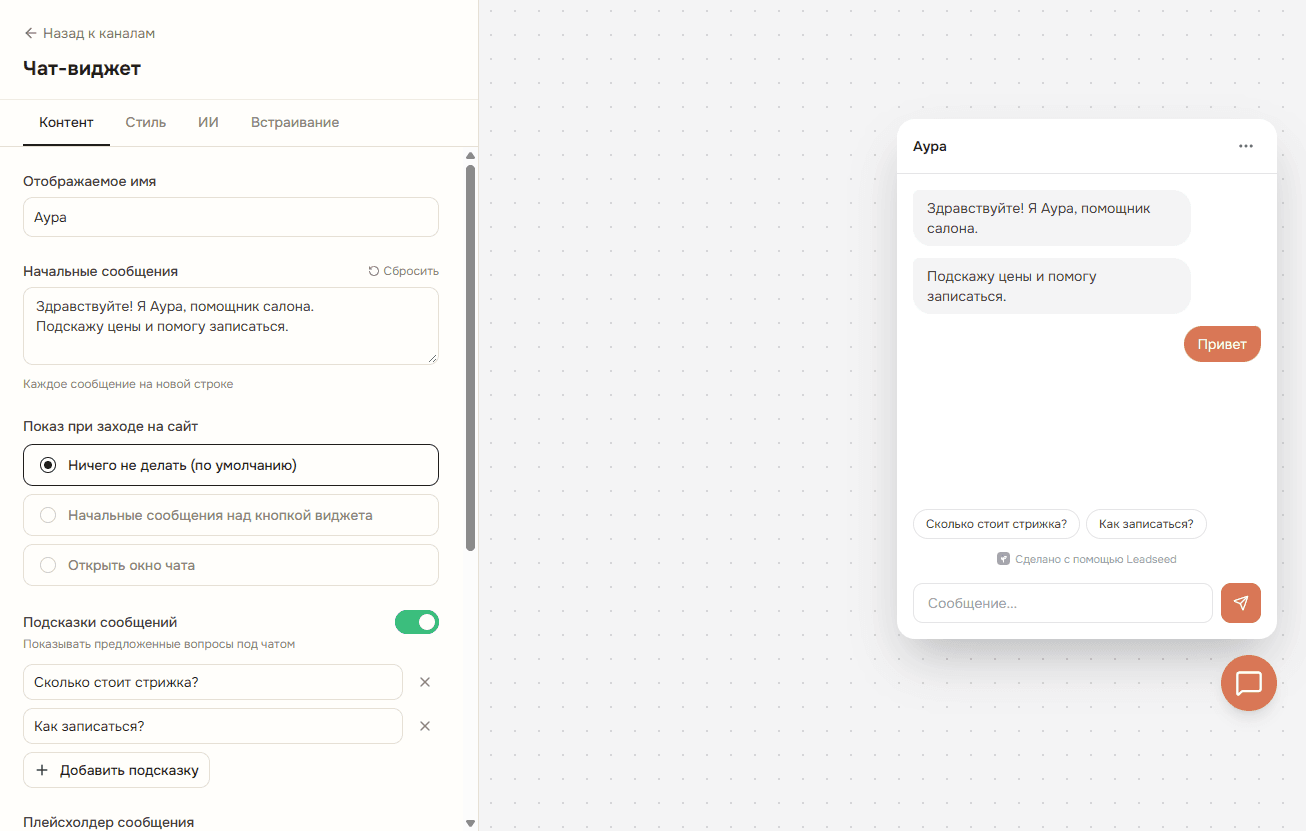Screen dimensions: 1306x831
Task: Click into the Отображаемое имя field
Action: coord(231,217)
